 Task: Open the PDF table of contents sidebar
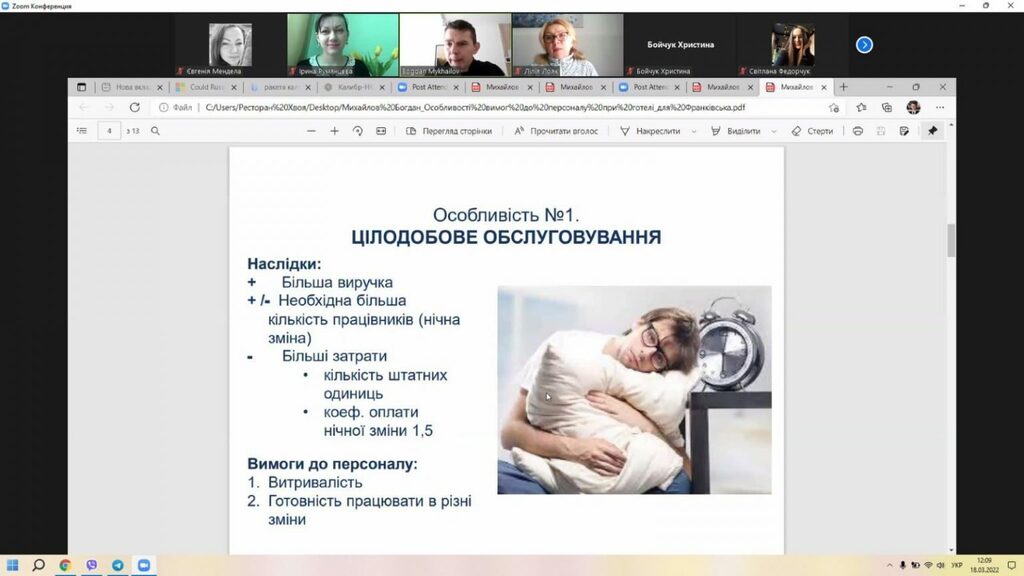[x=82, y=131]
